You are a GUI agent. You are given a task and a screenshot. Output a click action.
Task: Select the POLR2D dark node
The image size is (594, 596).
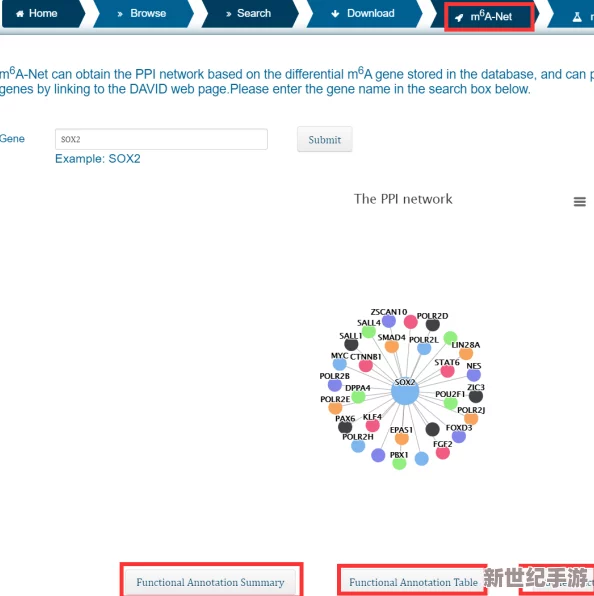coord(432,324)
